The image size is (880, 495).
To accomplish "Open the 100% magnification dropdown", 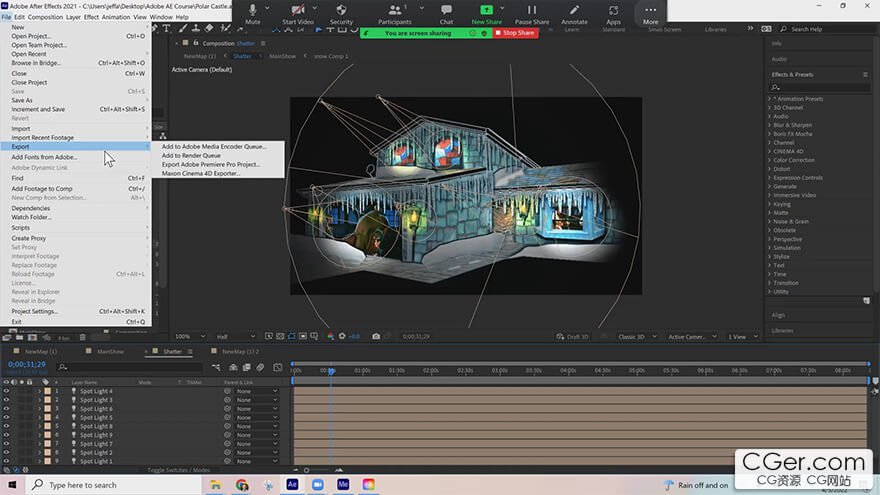I will (x=190, y=337).
